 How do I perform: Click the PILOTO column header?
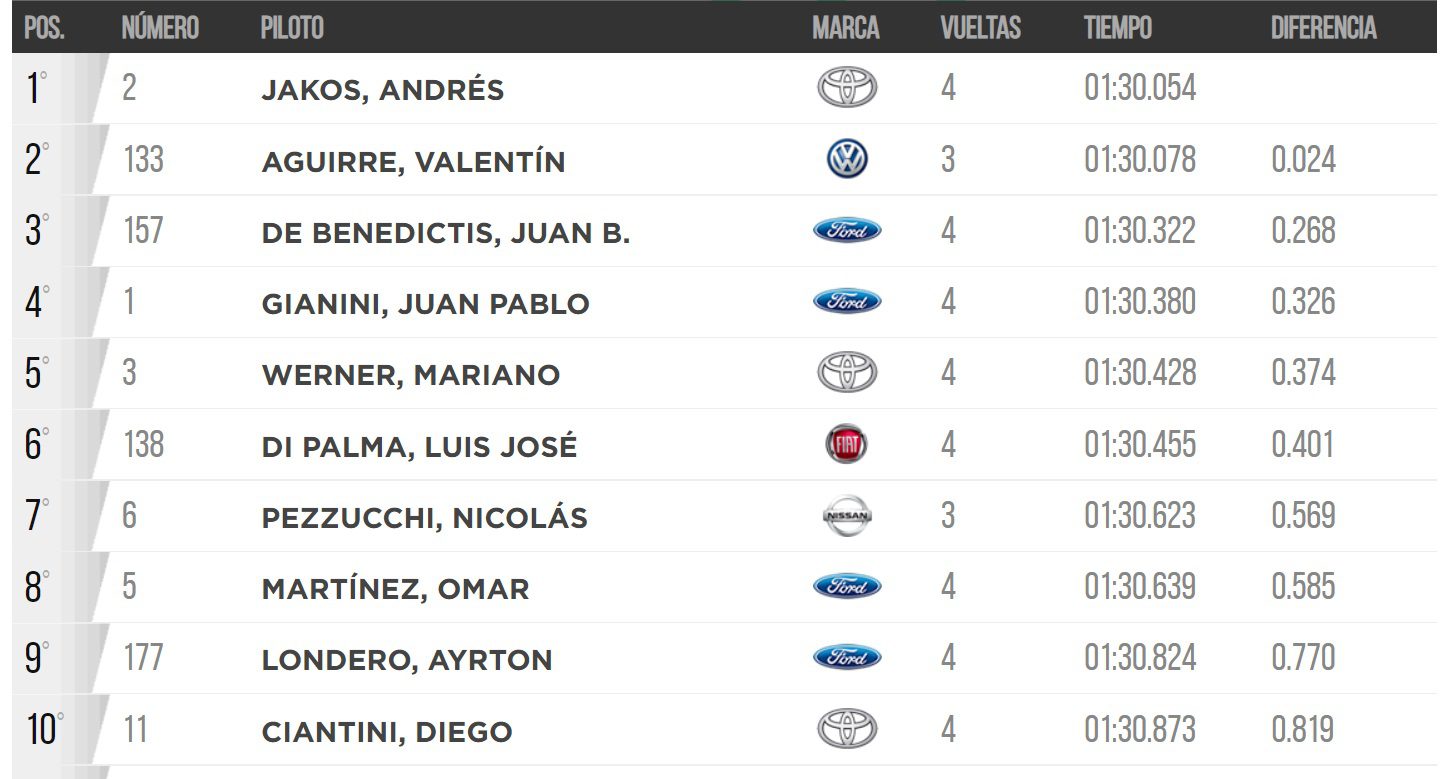click(292, 27)
